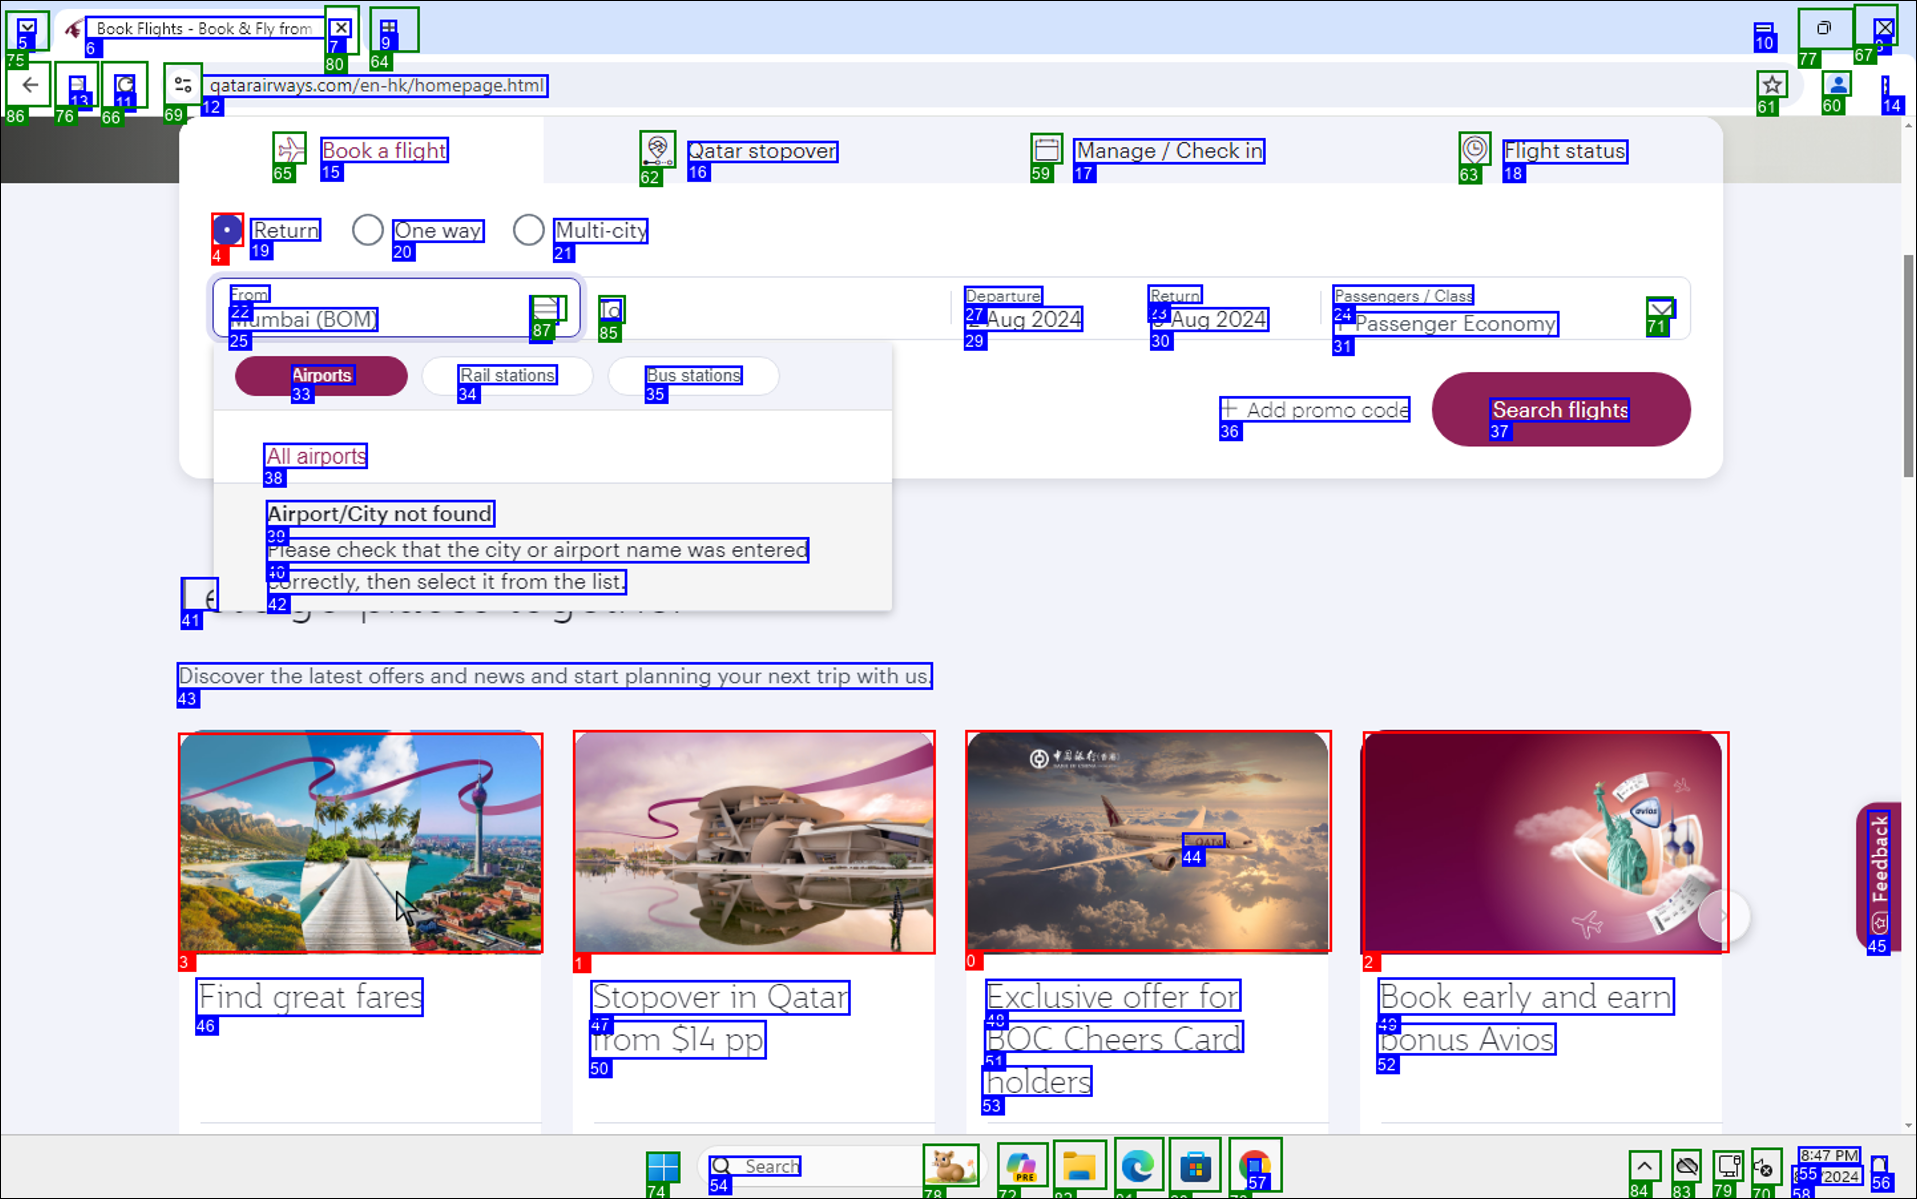Open the Book early and earn bonus Avios title
Screen dimensions: 1917x1199
coord(1525,1017)
